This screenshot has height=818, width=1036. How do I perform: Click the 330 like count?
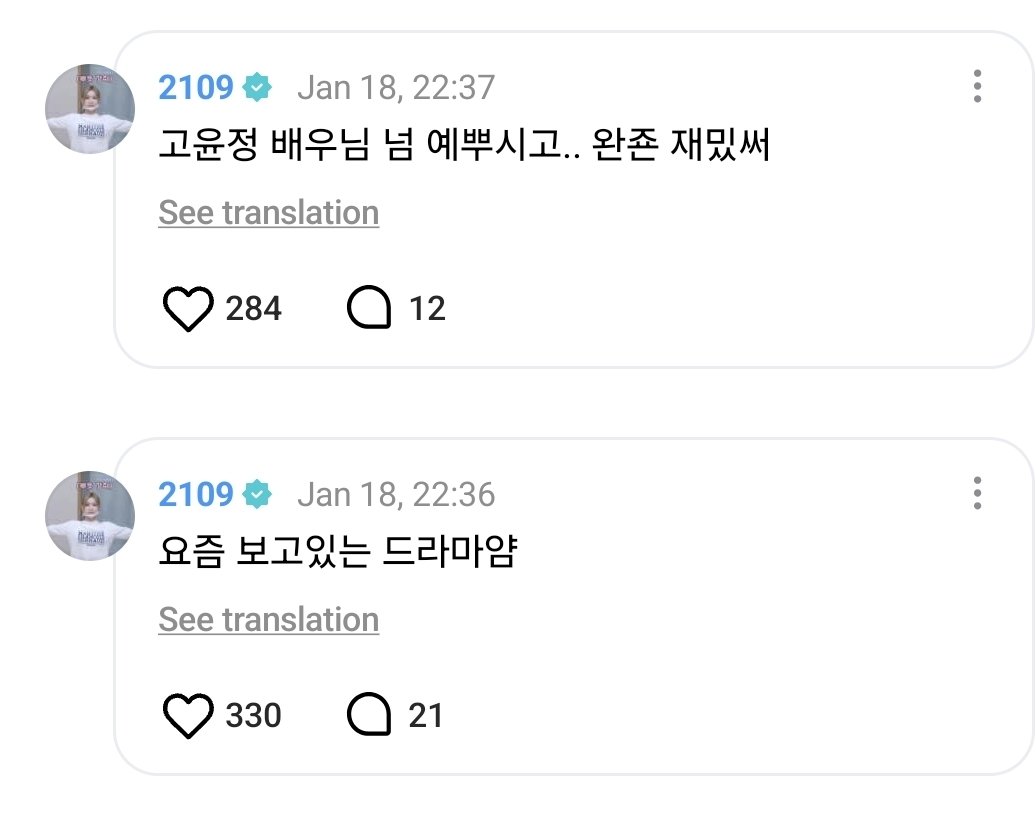[253, 716]
